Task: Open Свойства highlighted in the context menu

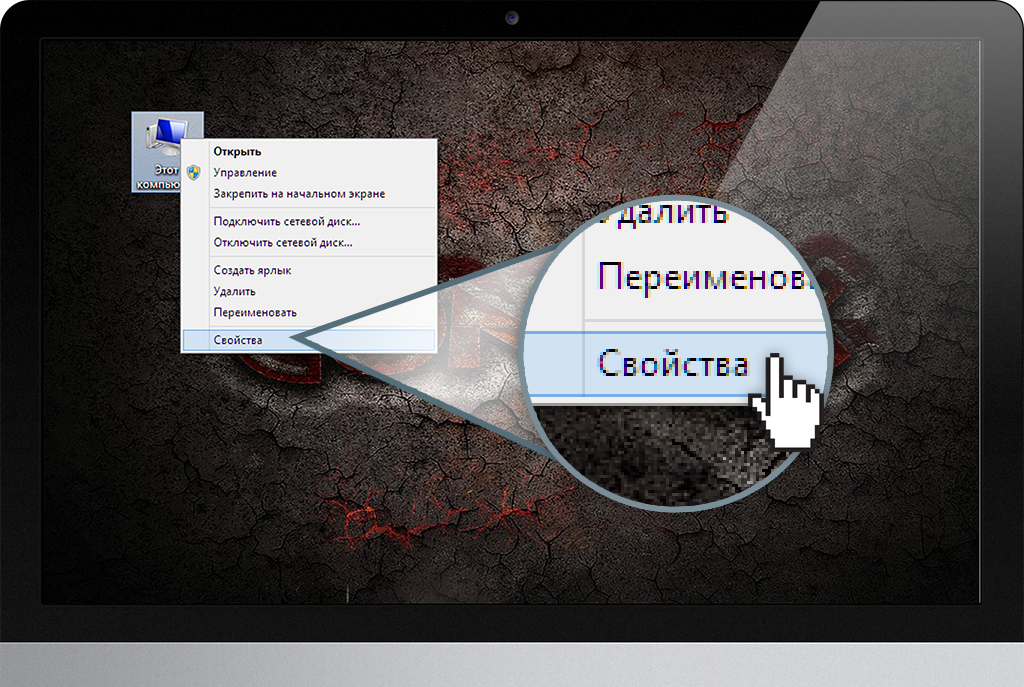Action: coord(238,340)
